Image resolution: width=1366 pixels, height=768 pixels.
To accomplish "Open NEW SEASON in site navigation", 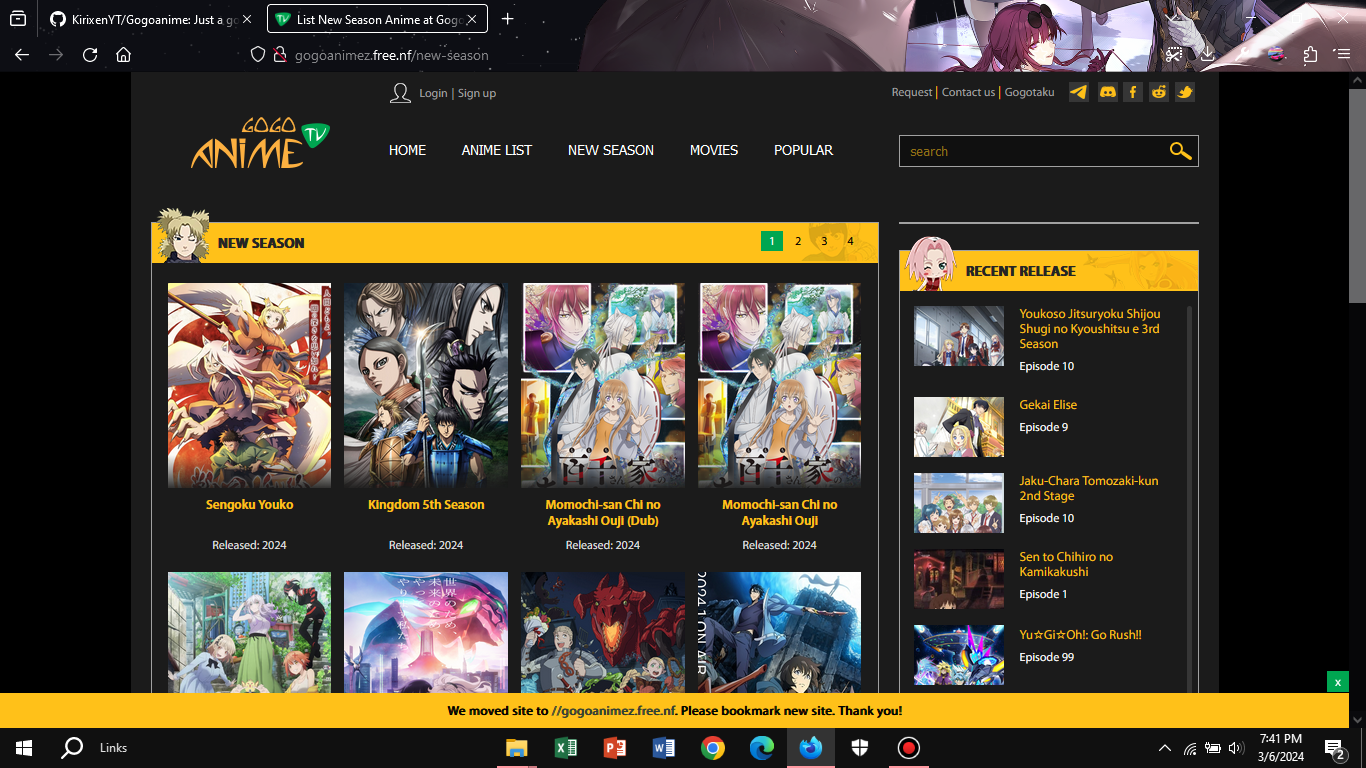I will pyautogui.click(x=611, y=150).
